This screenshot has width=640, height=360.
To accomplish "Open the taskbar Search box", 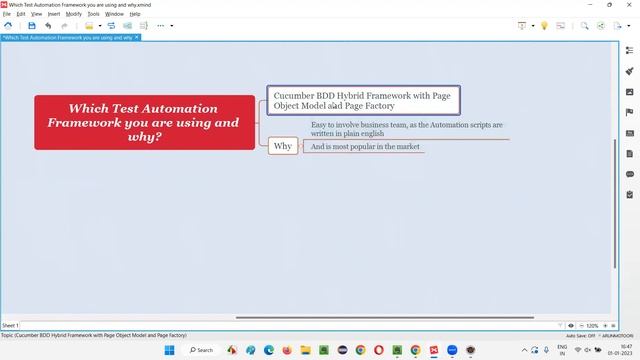I will pyautogui.click(x=201, y=350).
